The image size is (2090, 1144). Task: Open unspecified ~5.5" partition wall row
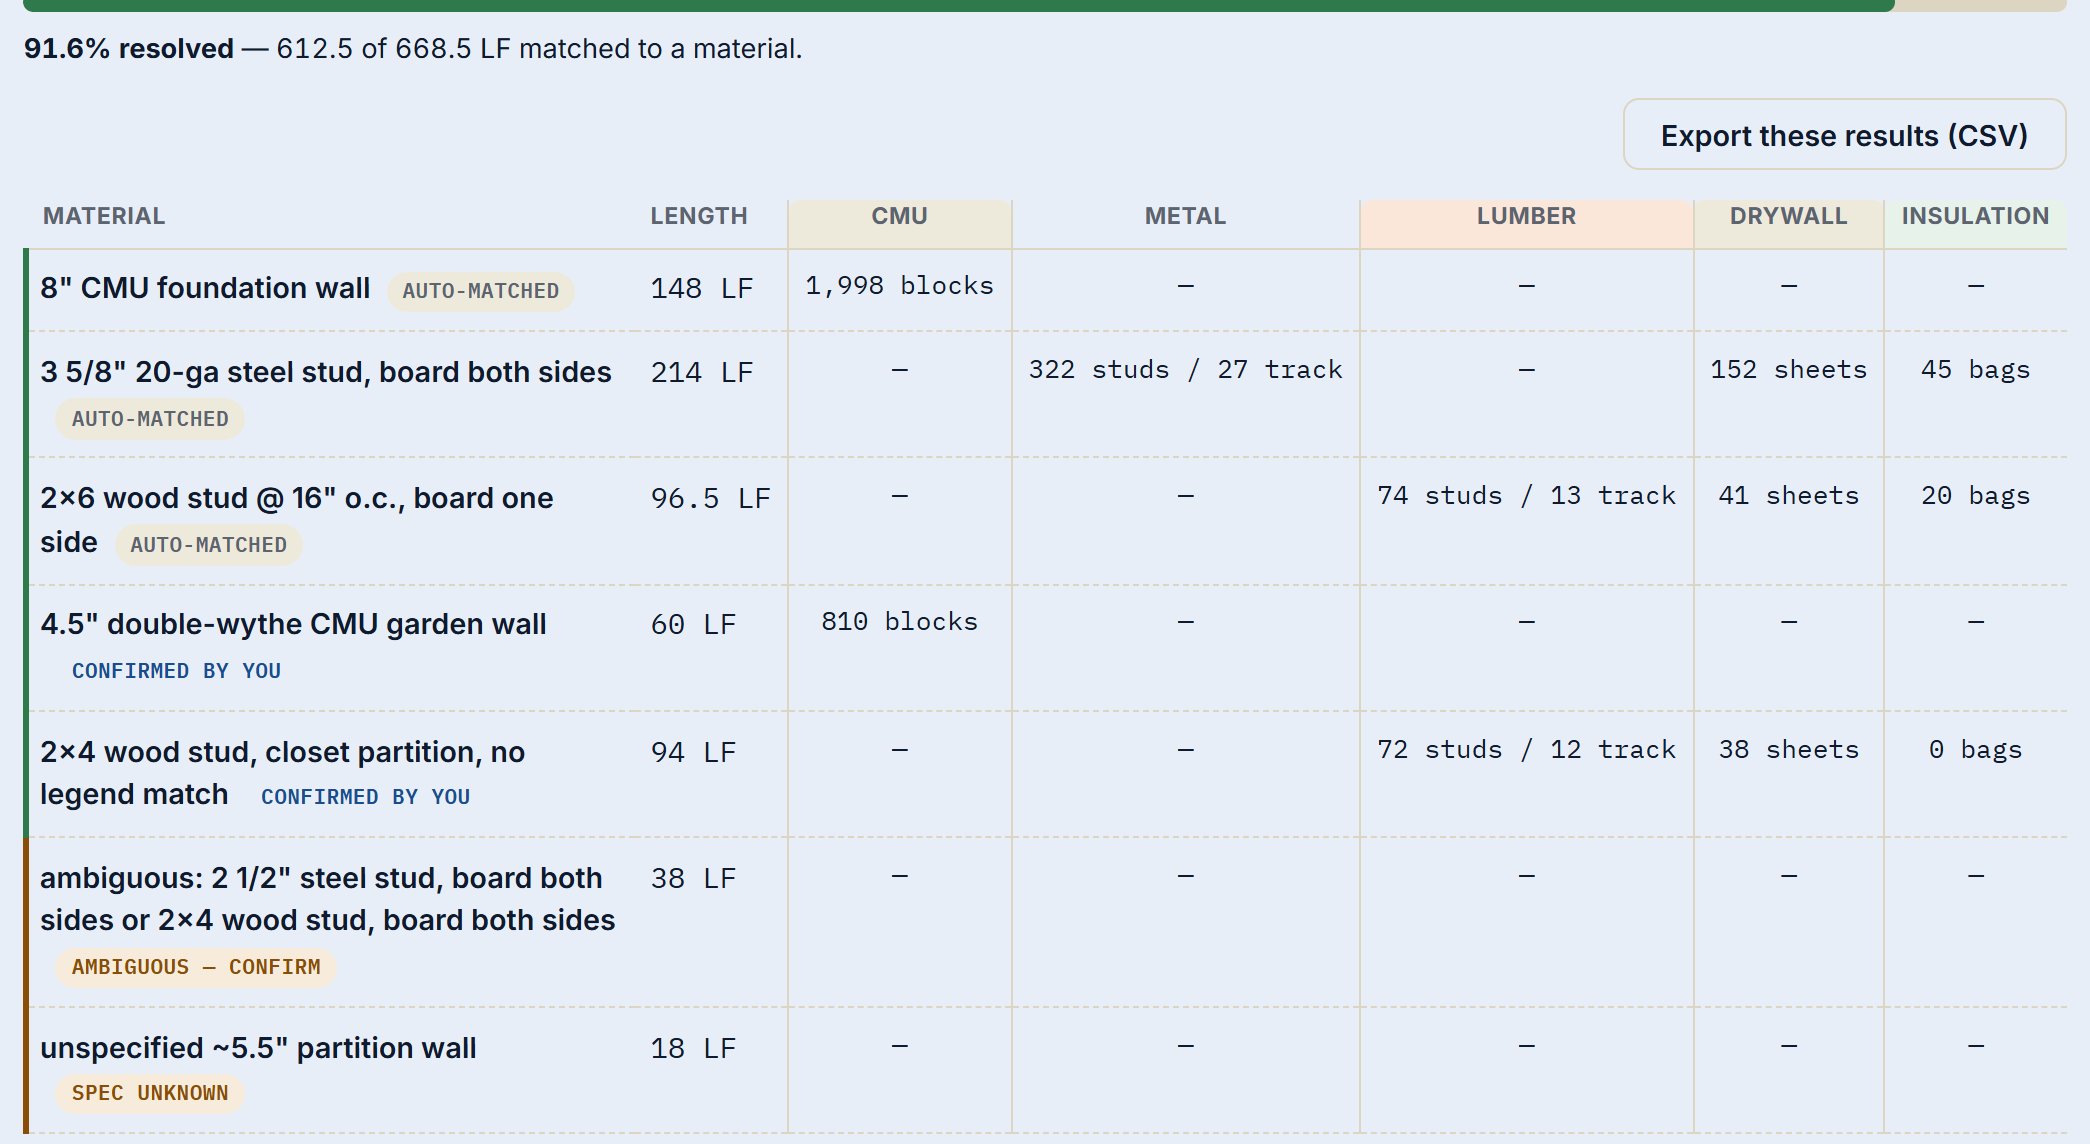coord(1045,1070)
